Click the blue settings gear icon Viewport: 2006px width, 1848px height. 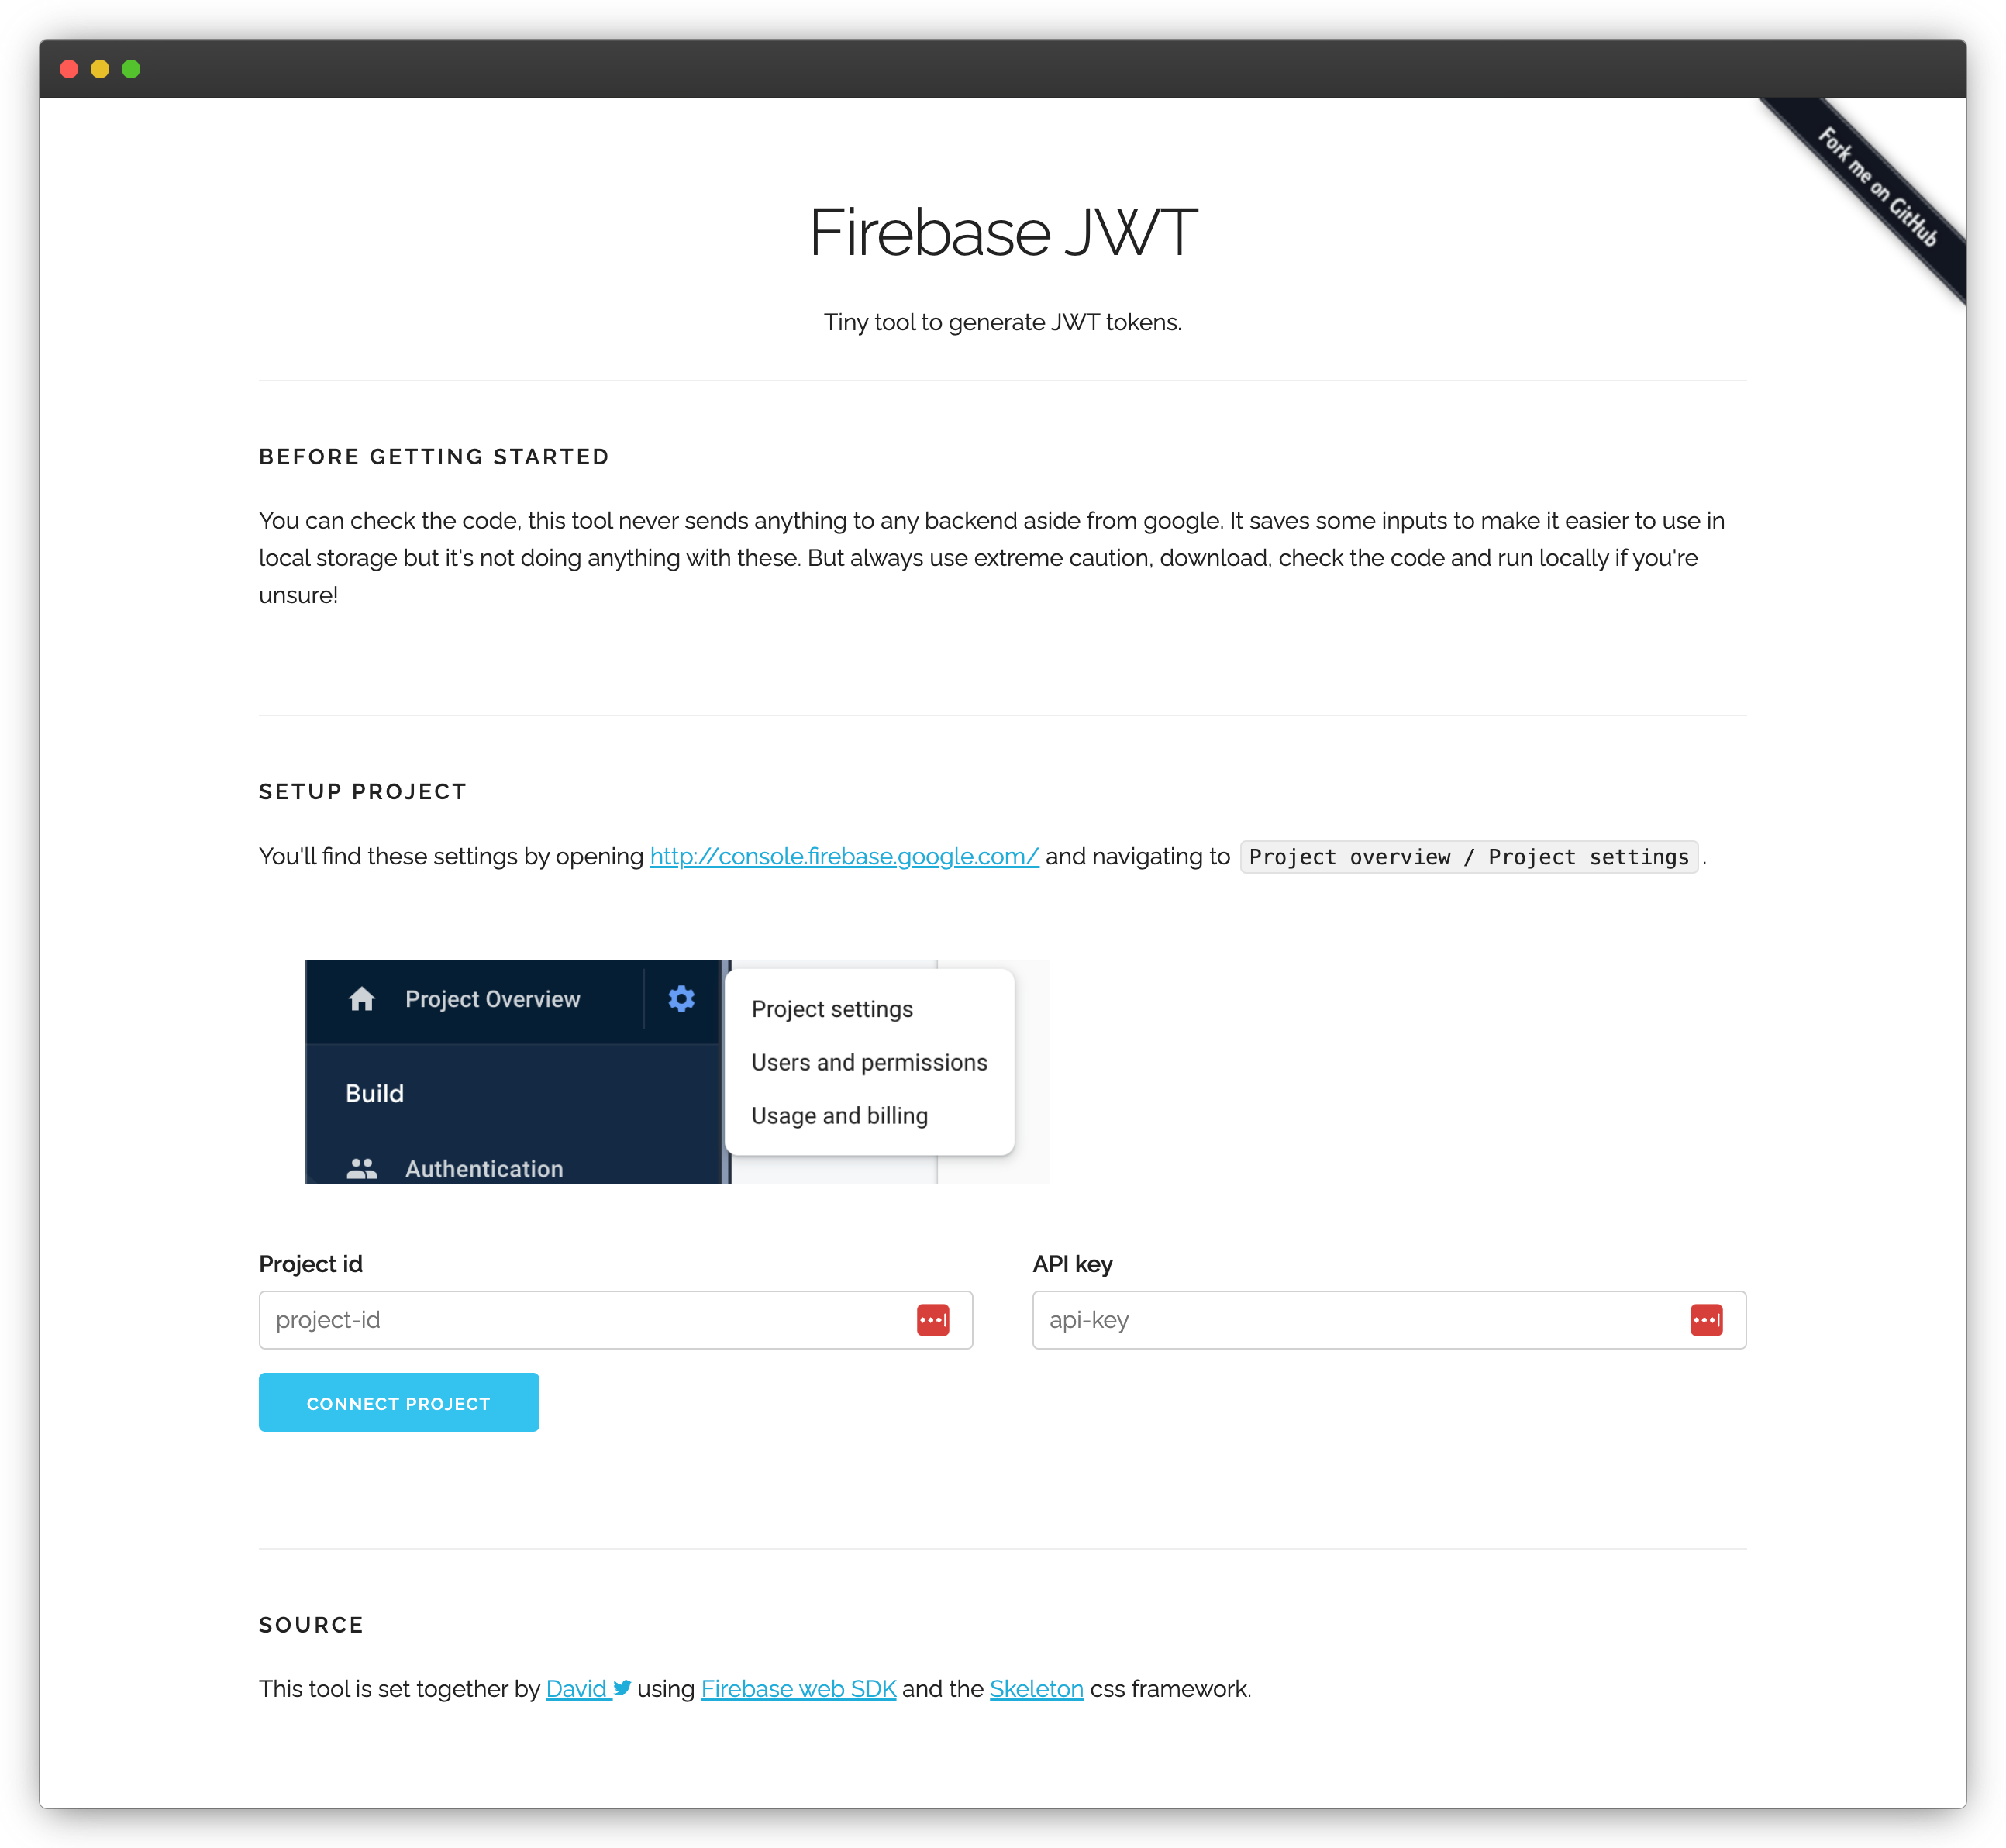(681, 999)
